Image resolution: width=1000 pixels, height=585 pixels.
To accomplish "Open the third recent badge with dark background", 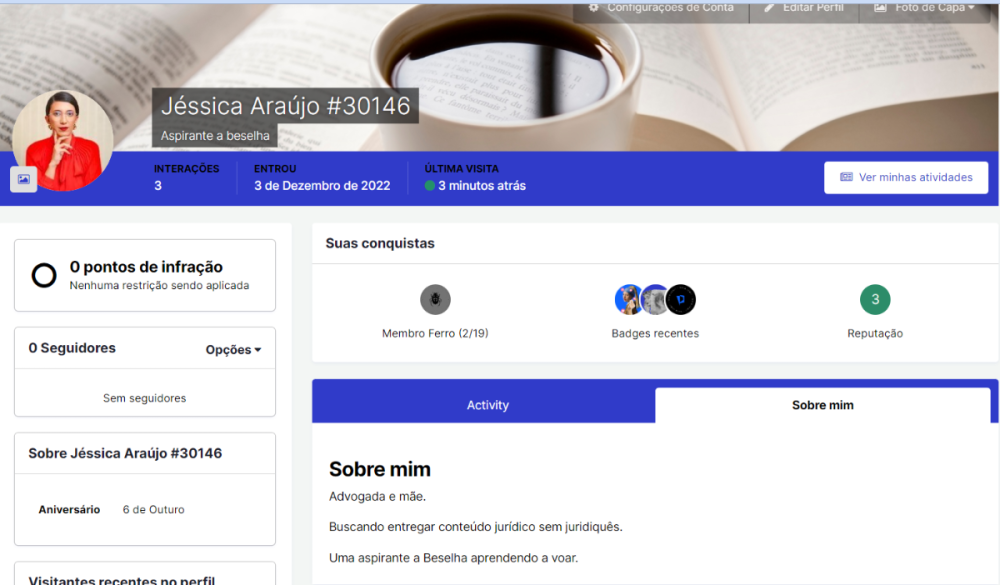I will [x=681, y=299].
